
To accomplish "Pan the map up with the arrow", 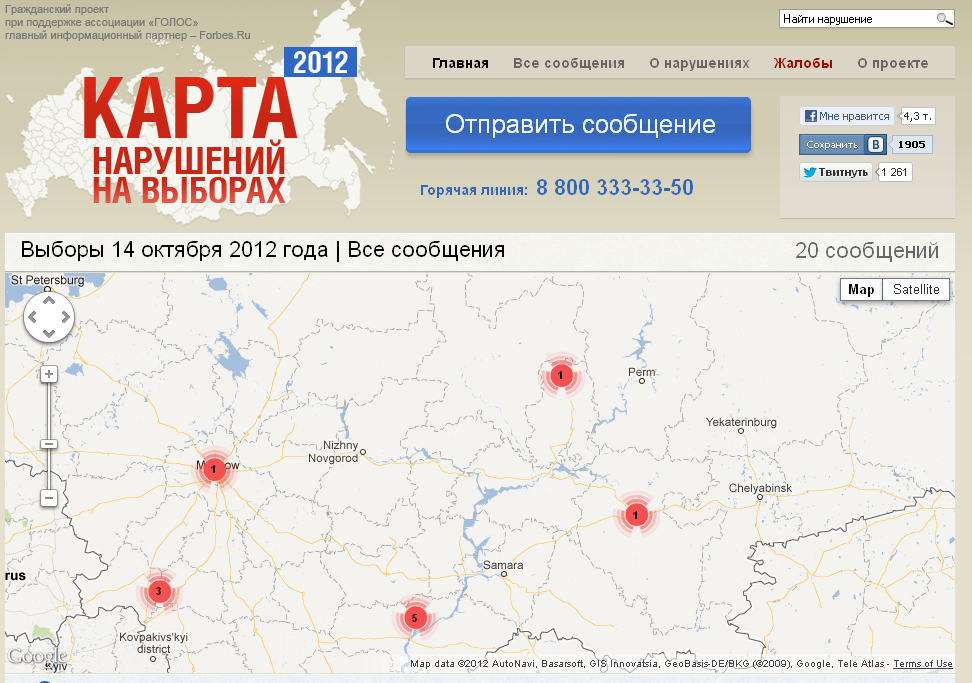I will (x=48, y=301).
